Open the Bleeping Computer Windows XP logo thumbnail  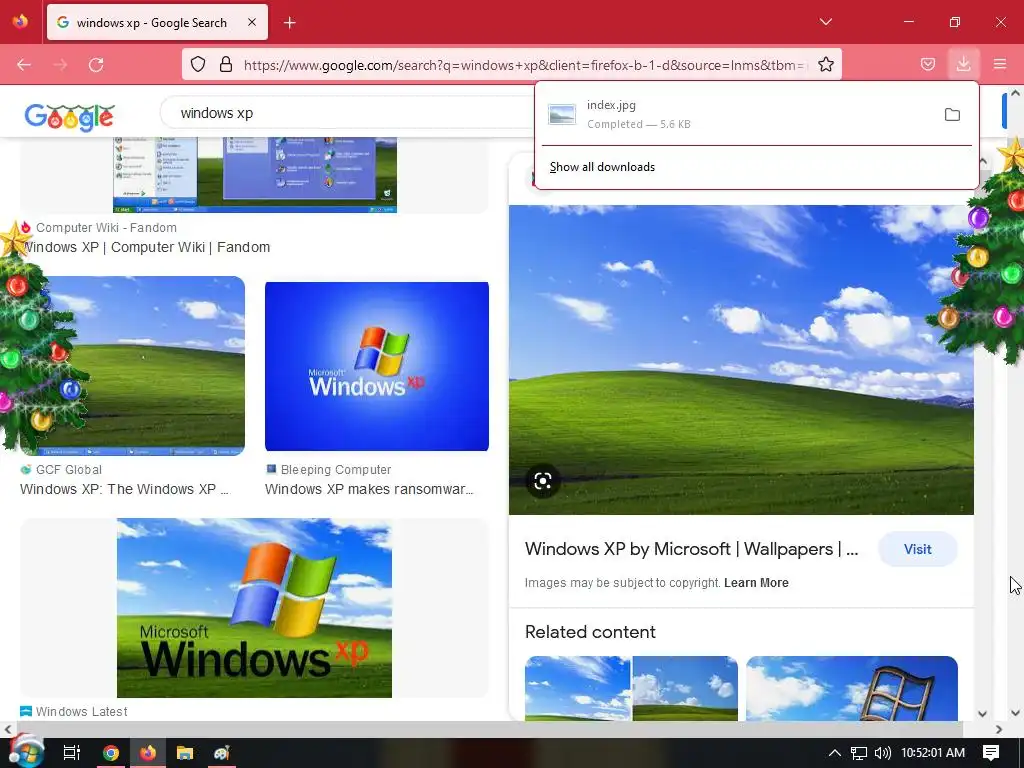(377, 366)
